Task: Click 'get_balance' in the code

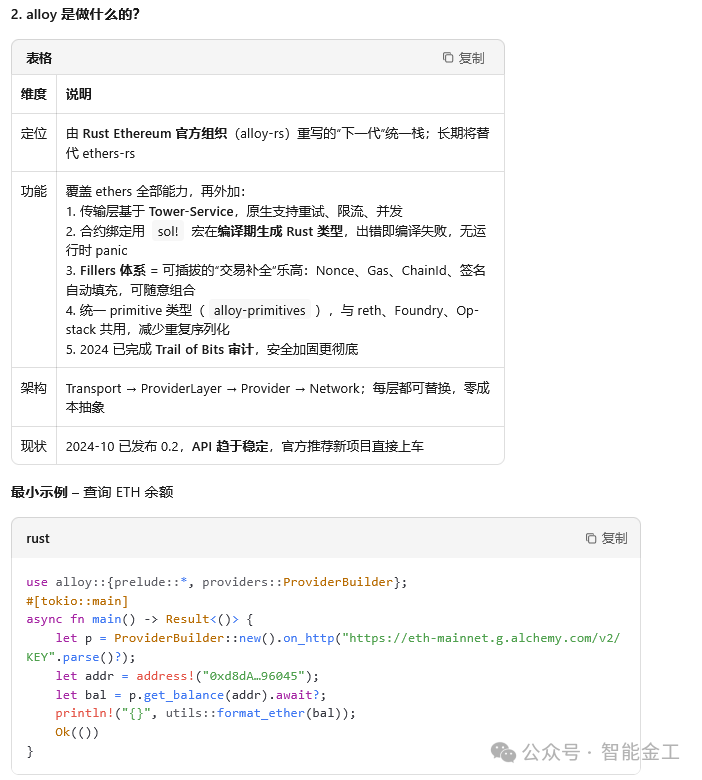Action: pos(184,695)
